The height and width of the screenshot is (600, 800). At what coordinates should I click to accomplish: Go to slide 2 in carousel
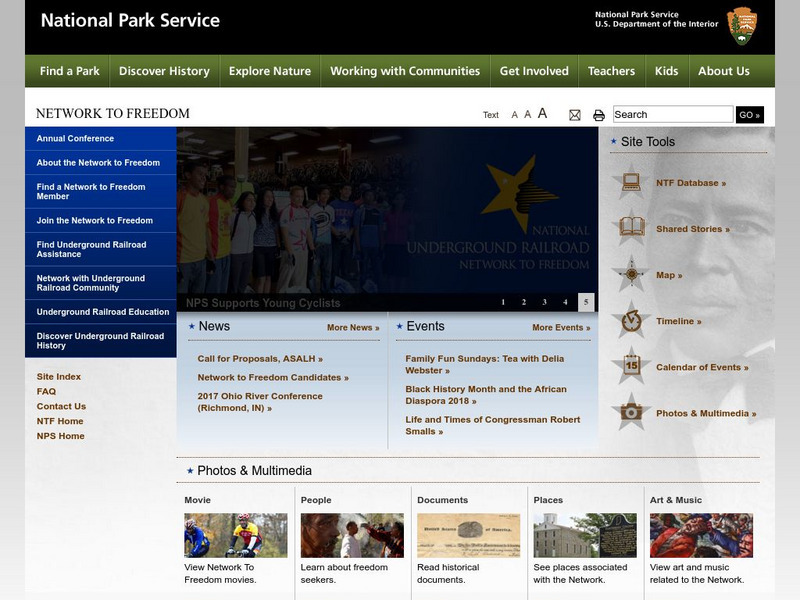(524, 302)
